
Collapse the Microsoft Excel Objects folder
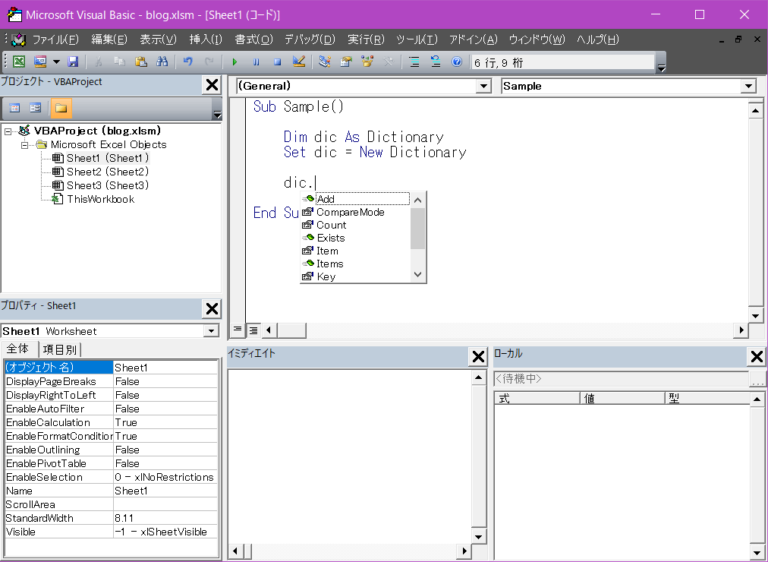point(24,145)
